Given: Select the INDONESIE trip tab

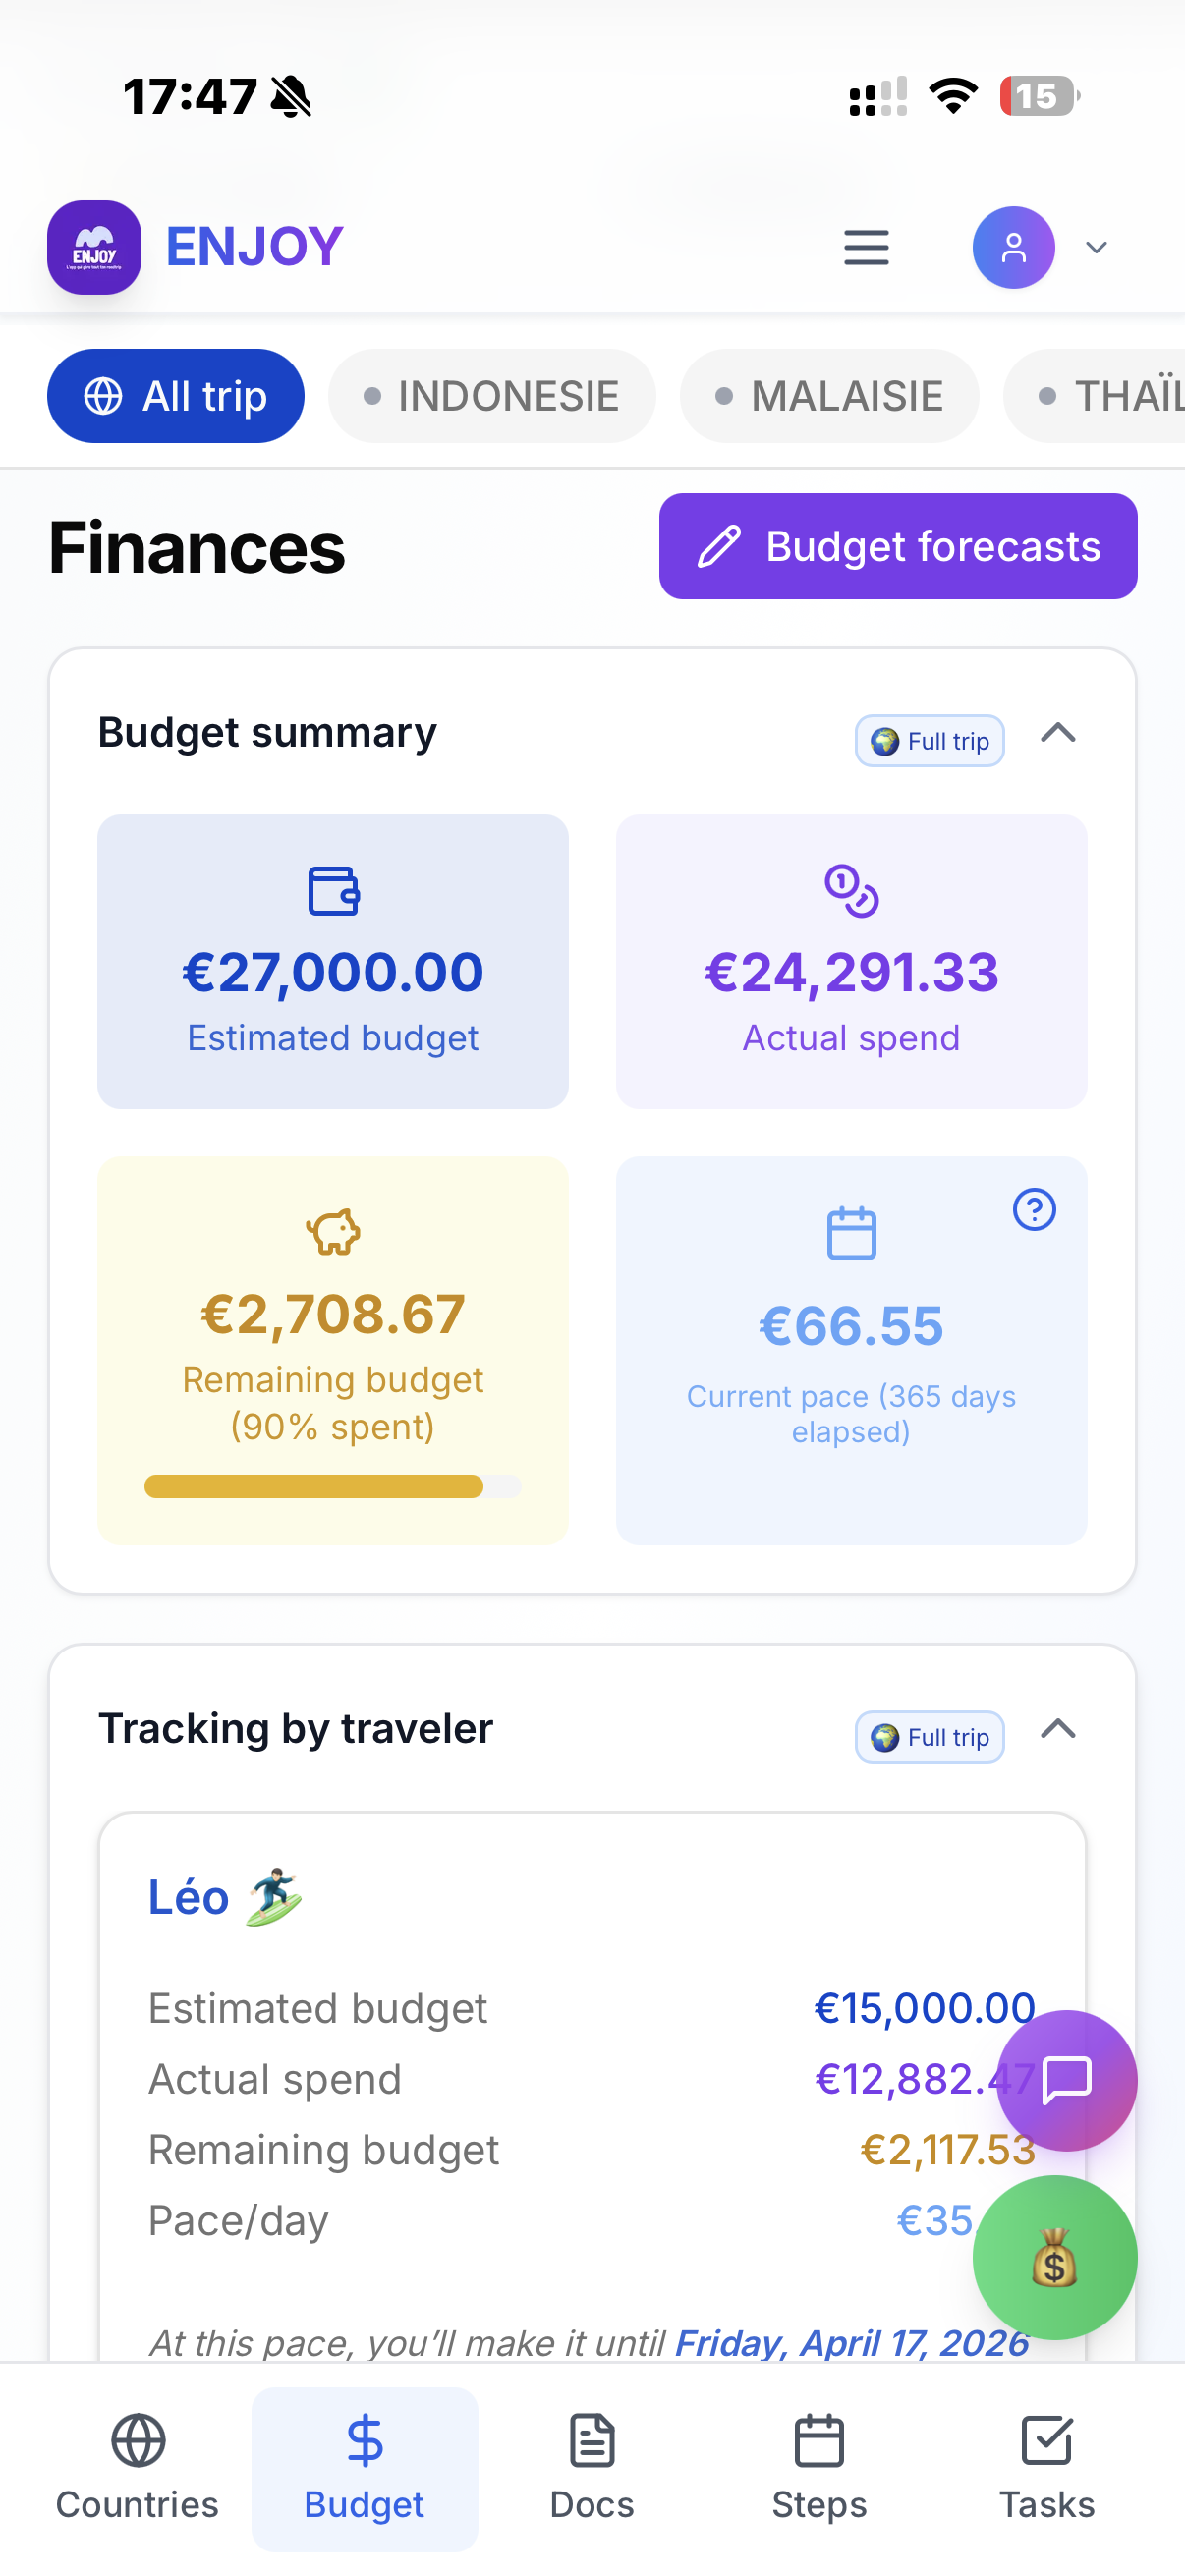Looking at the screenshot, I should click(491, 396).
